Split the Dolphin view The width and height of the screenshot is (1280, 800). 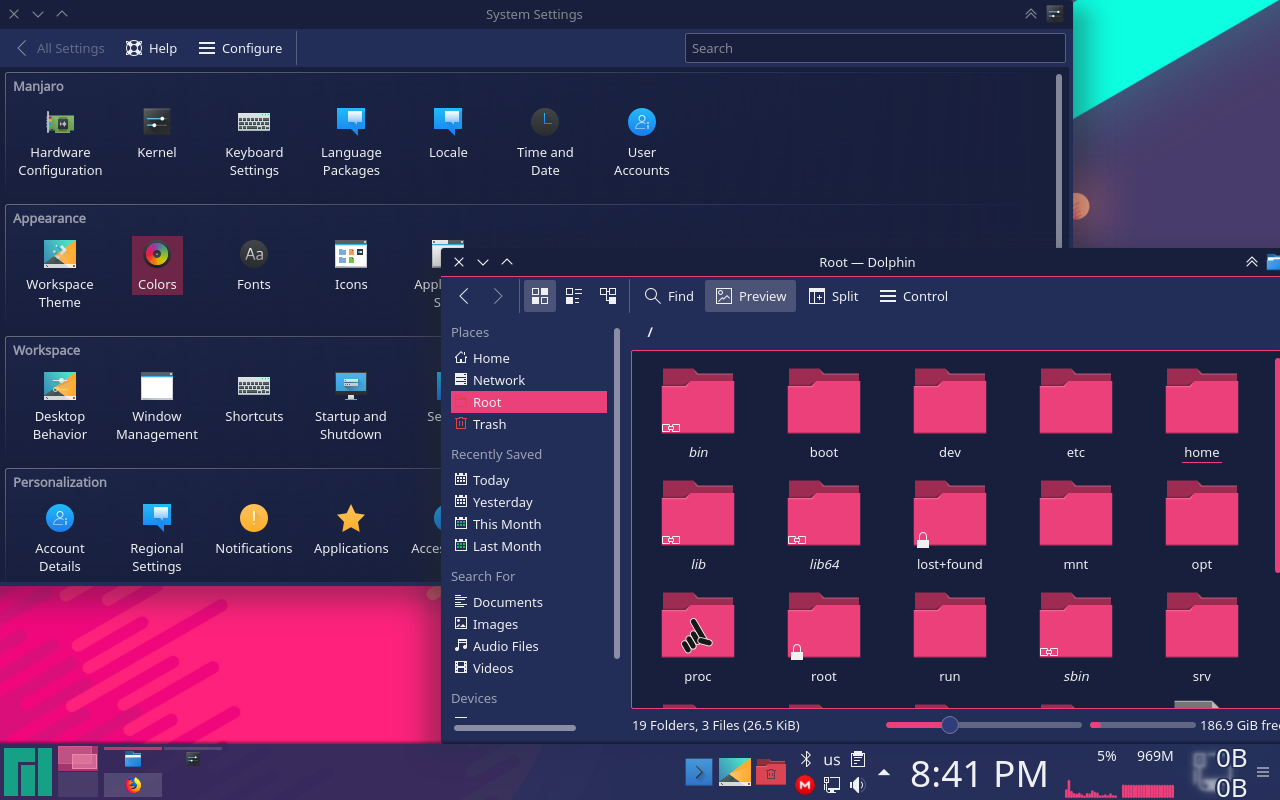tap(833, 296)
